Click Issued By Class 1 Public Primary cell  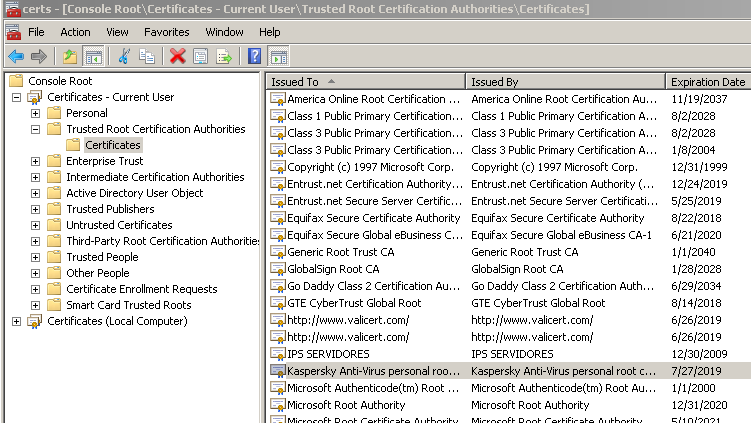pyautogui.click(x=564, y=116)
